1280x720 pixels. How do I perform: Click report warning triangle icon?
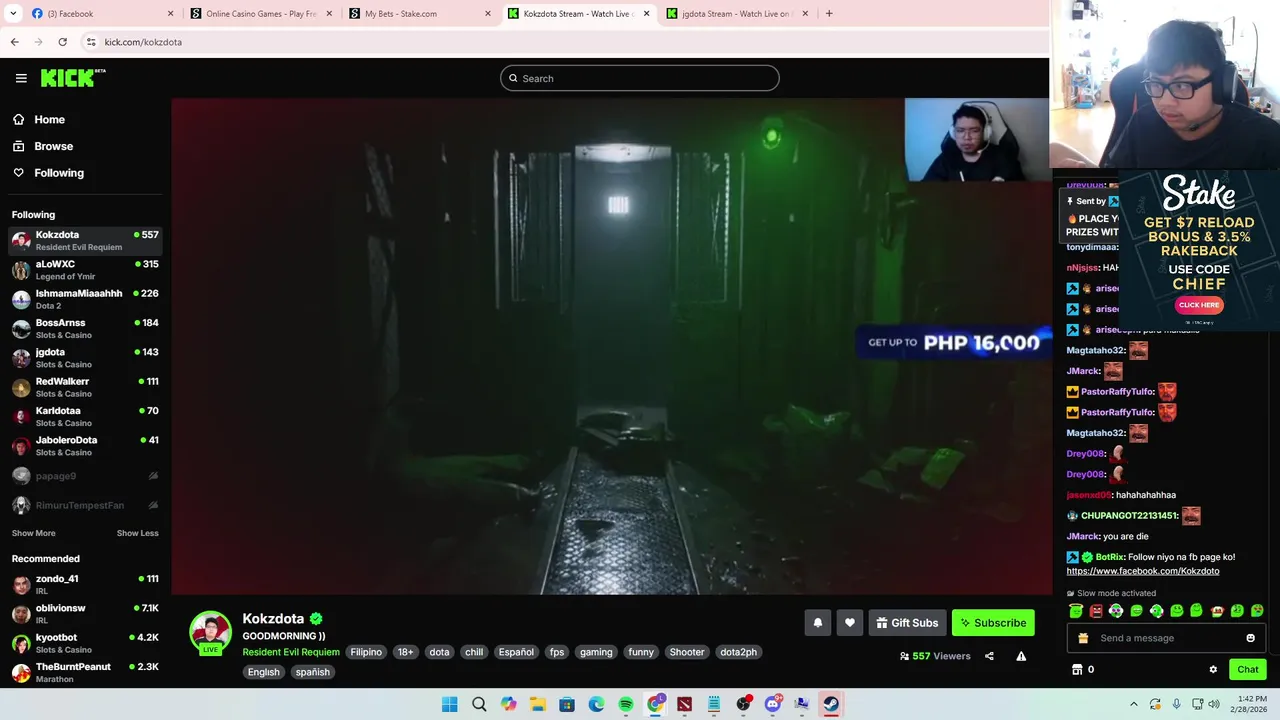pos(1021,656)
